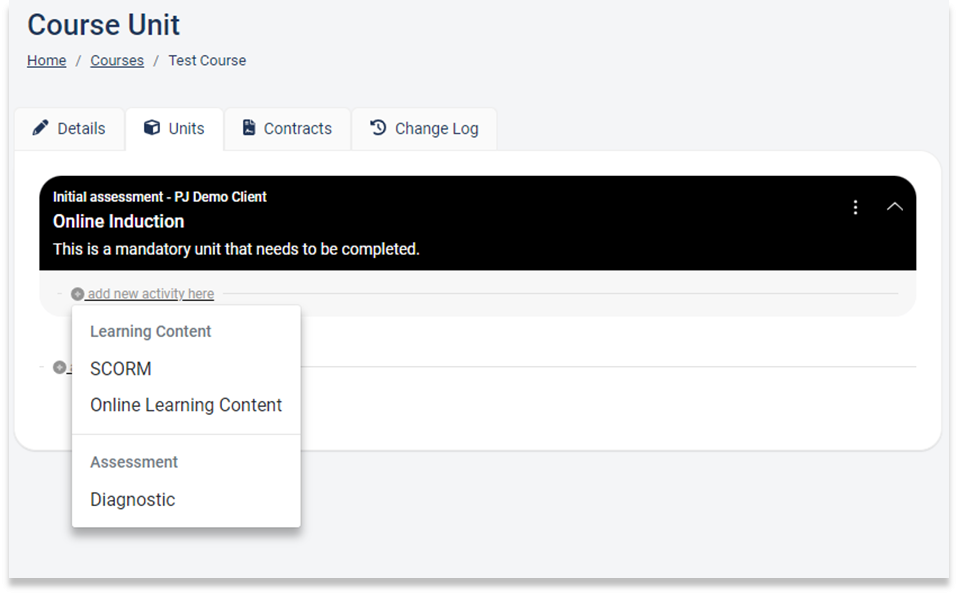Choose Online Learning Content option
The height and width of the screenshot is (595, 958).
click(x=186, y=405)
